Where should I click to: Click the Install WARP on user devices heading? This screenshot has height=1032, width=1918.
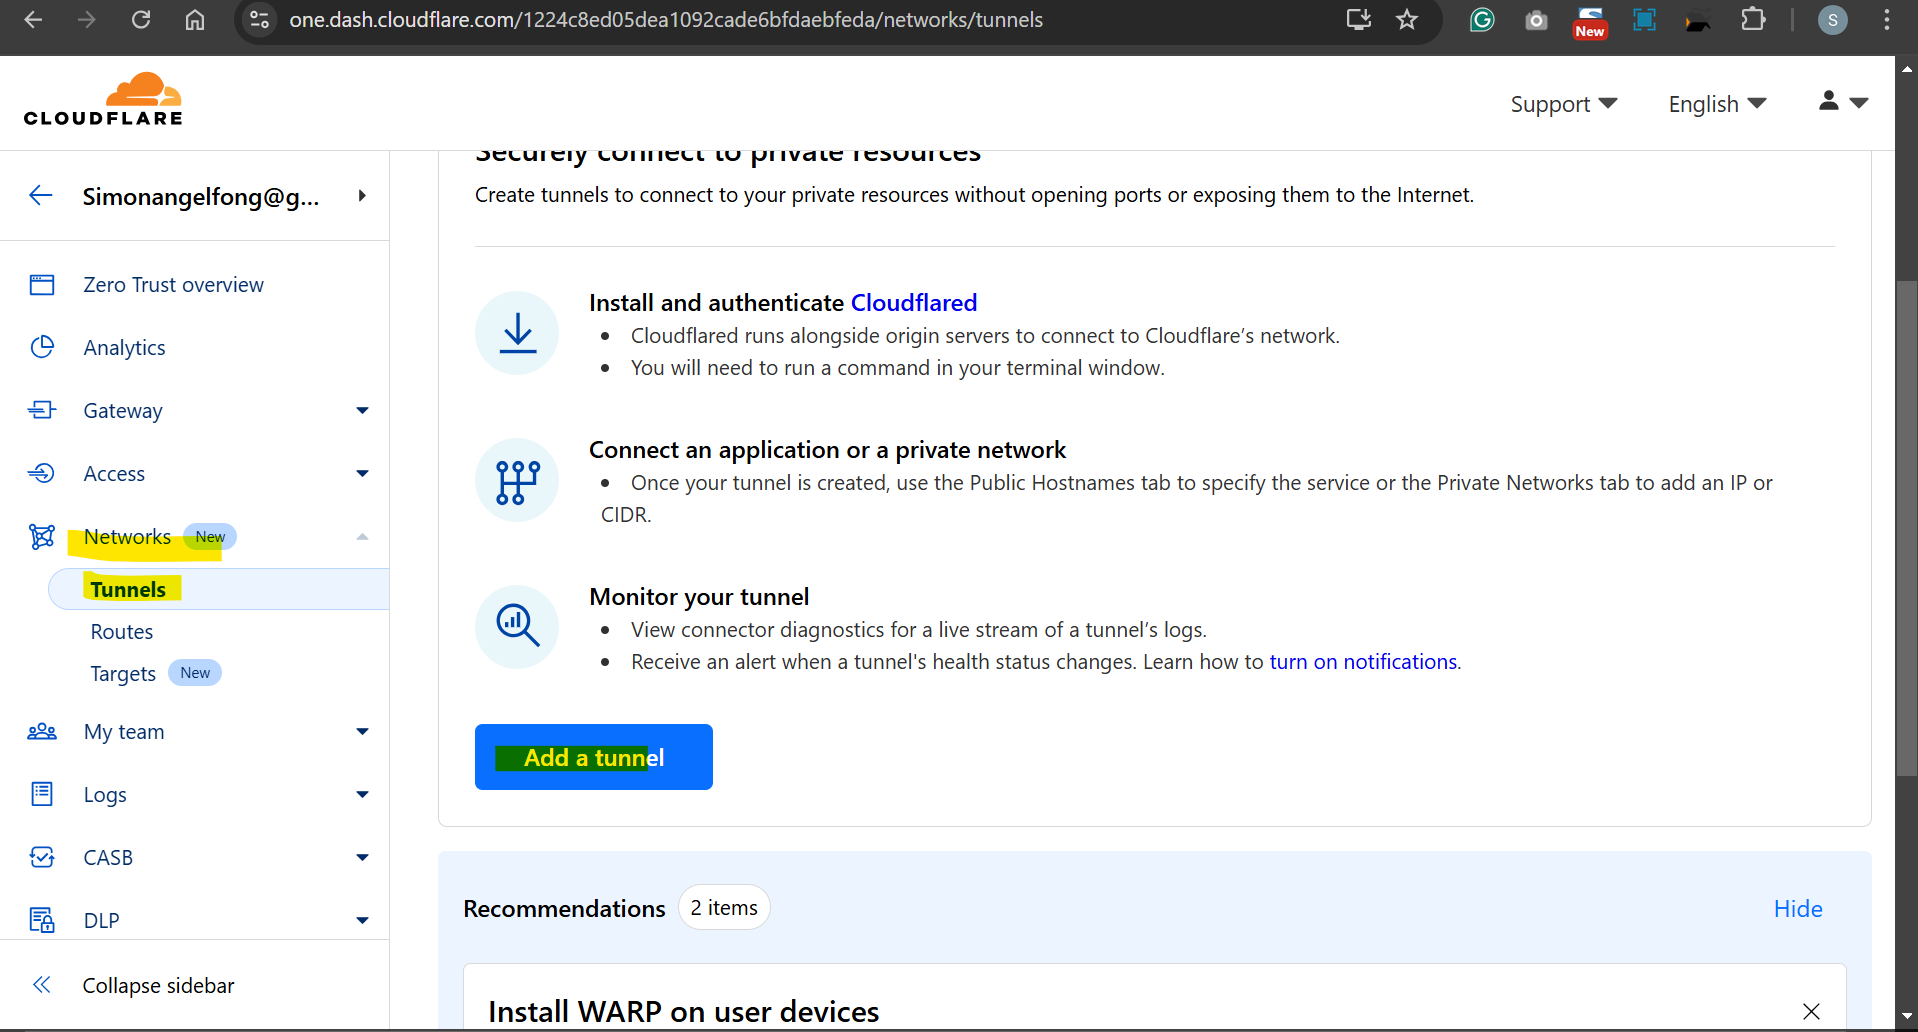click(x=684, y=1011)
